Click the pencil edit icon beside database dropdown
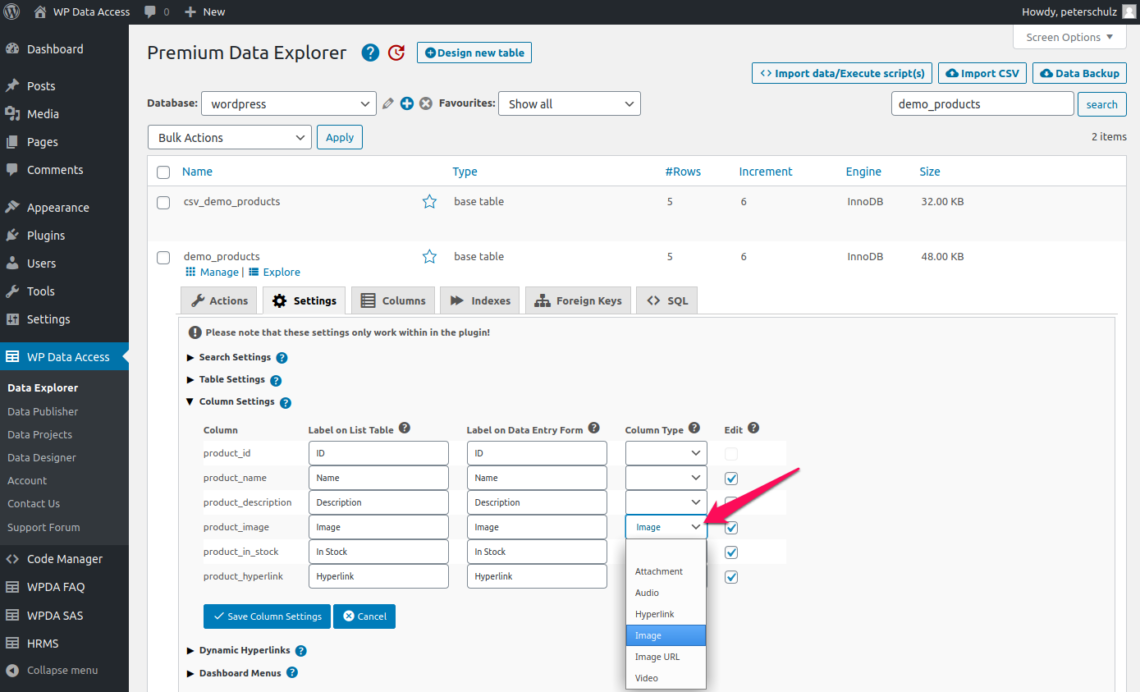1140x692 pixels. point(388,104)
